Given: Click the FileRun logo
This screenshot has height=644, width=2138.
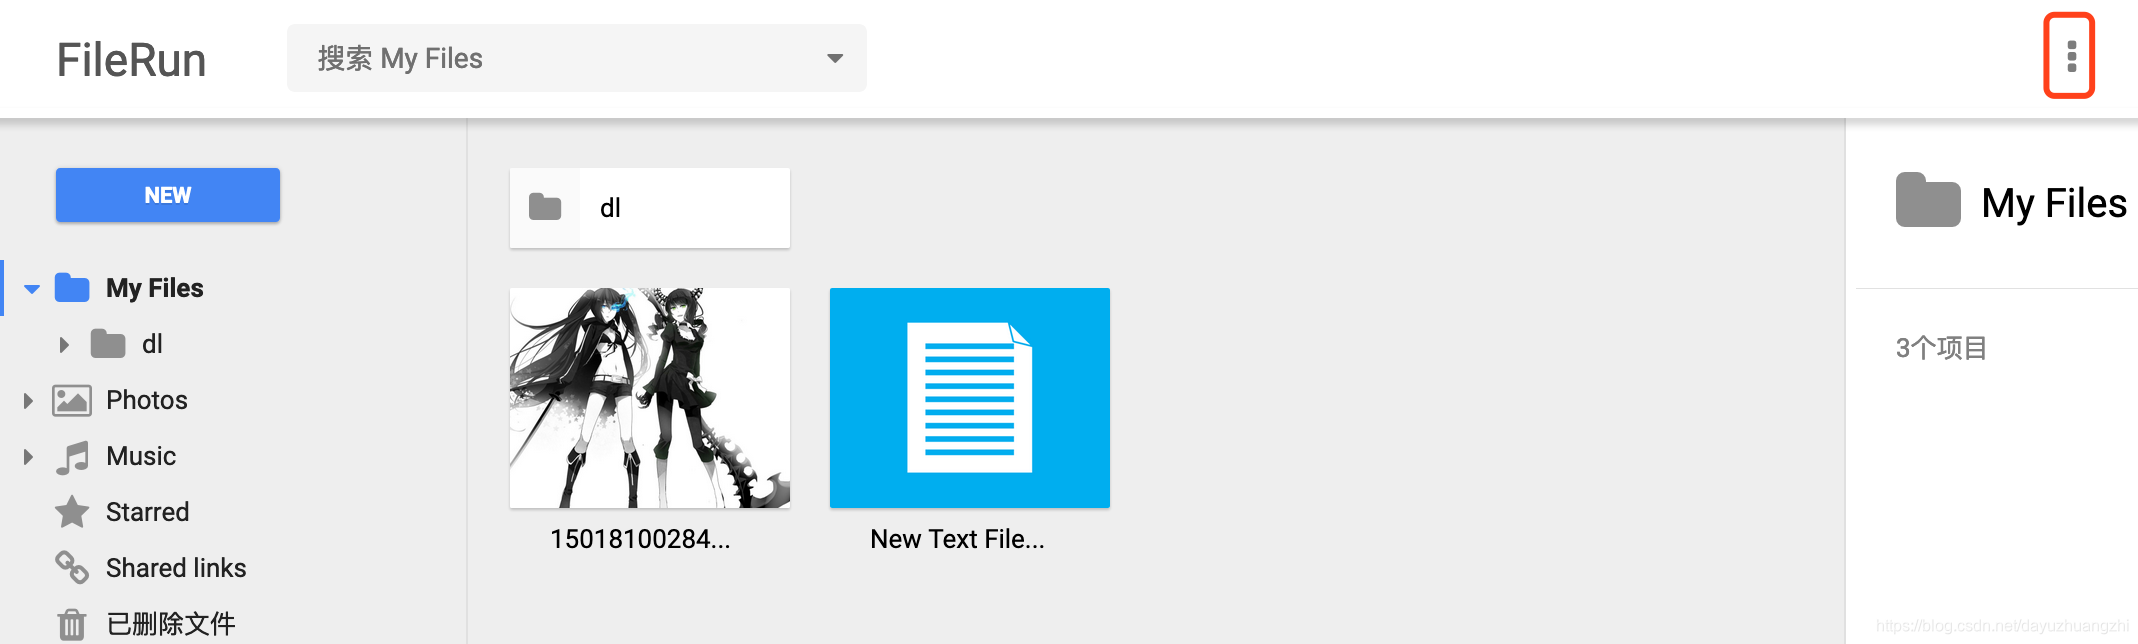Looking at the screenshot, I should pyautogui.click(x=131, y=60).
